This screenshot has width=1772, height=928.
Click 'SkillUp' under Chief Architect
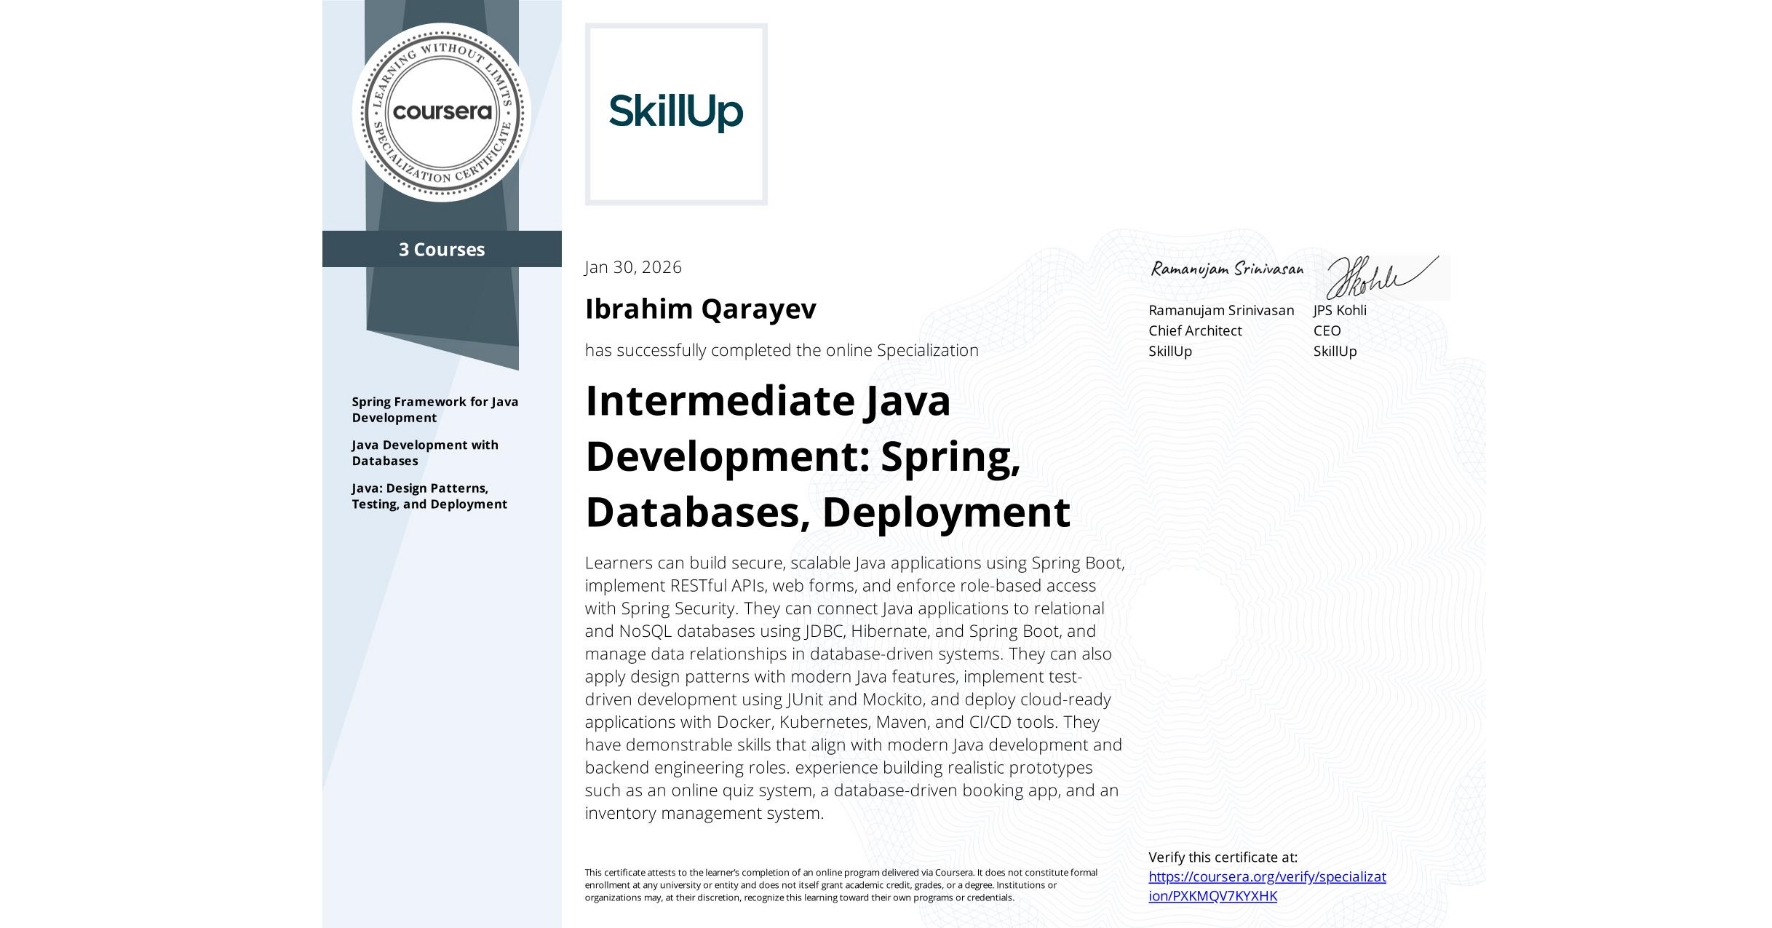coord(1170,351)
